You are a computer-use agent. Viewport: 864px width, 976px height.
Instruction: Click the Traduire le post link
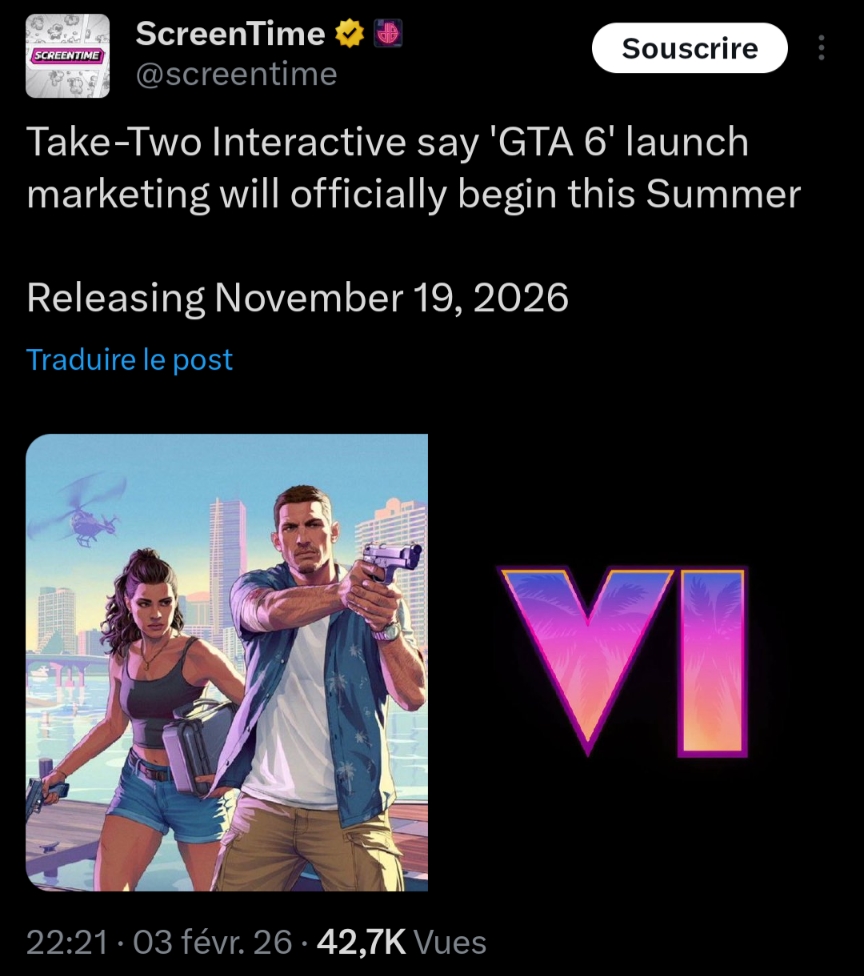pos(129,359)
